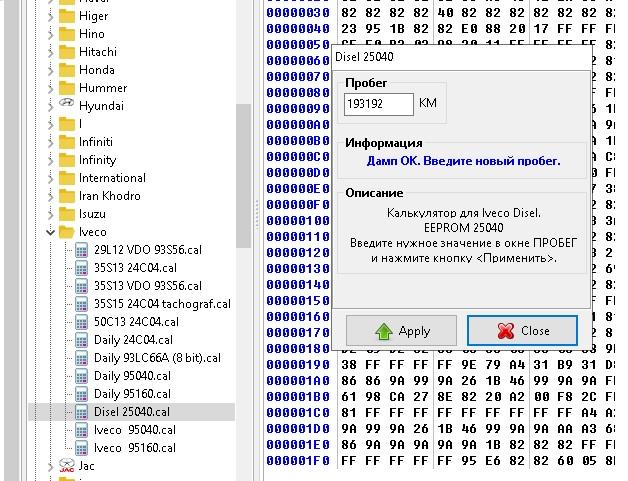Click the 35S15 24C04 tachograf.cal icon

[x=81, y=304]
